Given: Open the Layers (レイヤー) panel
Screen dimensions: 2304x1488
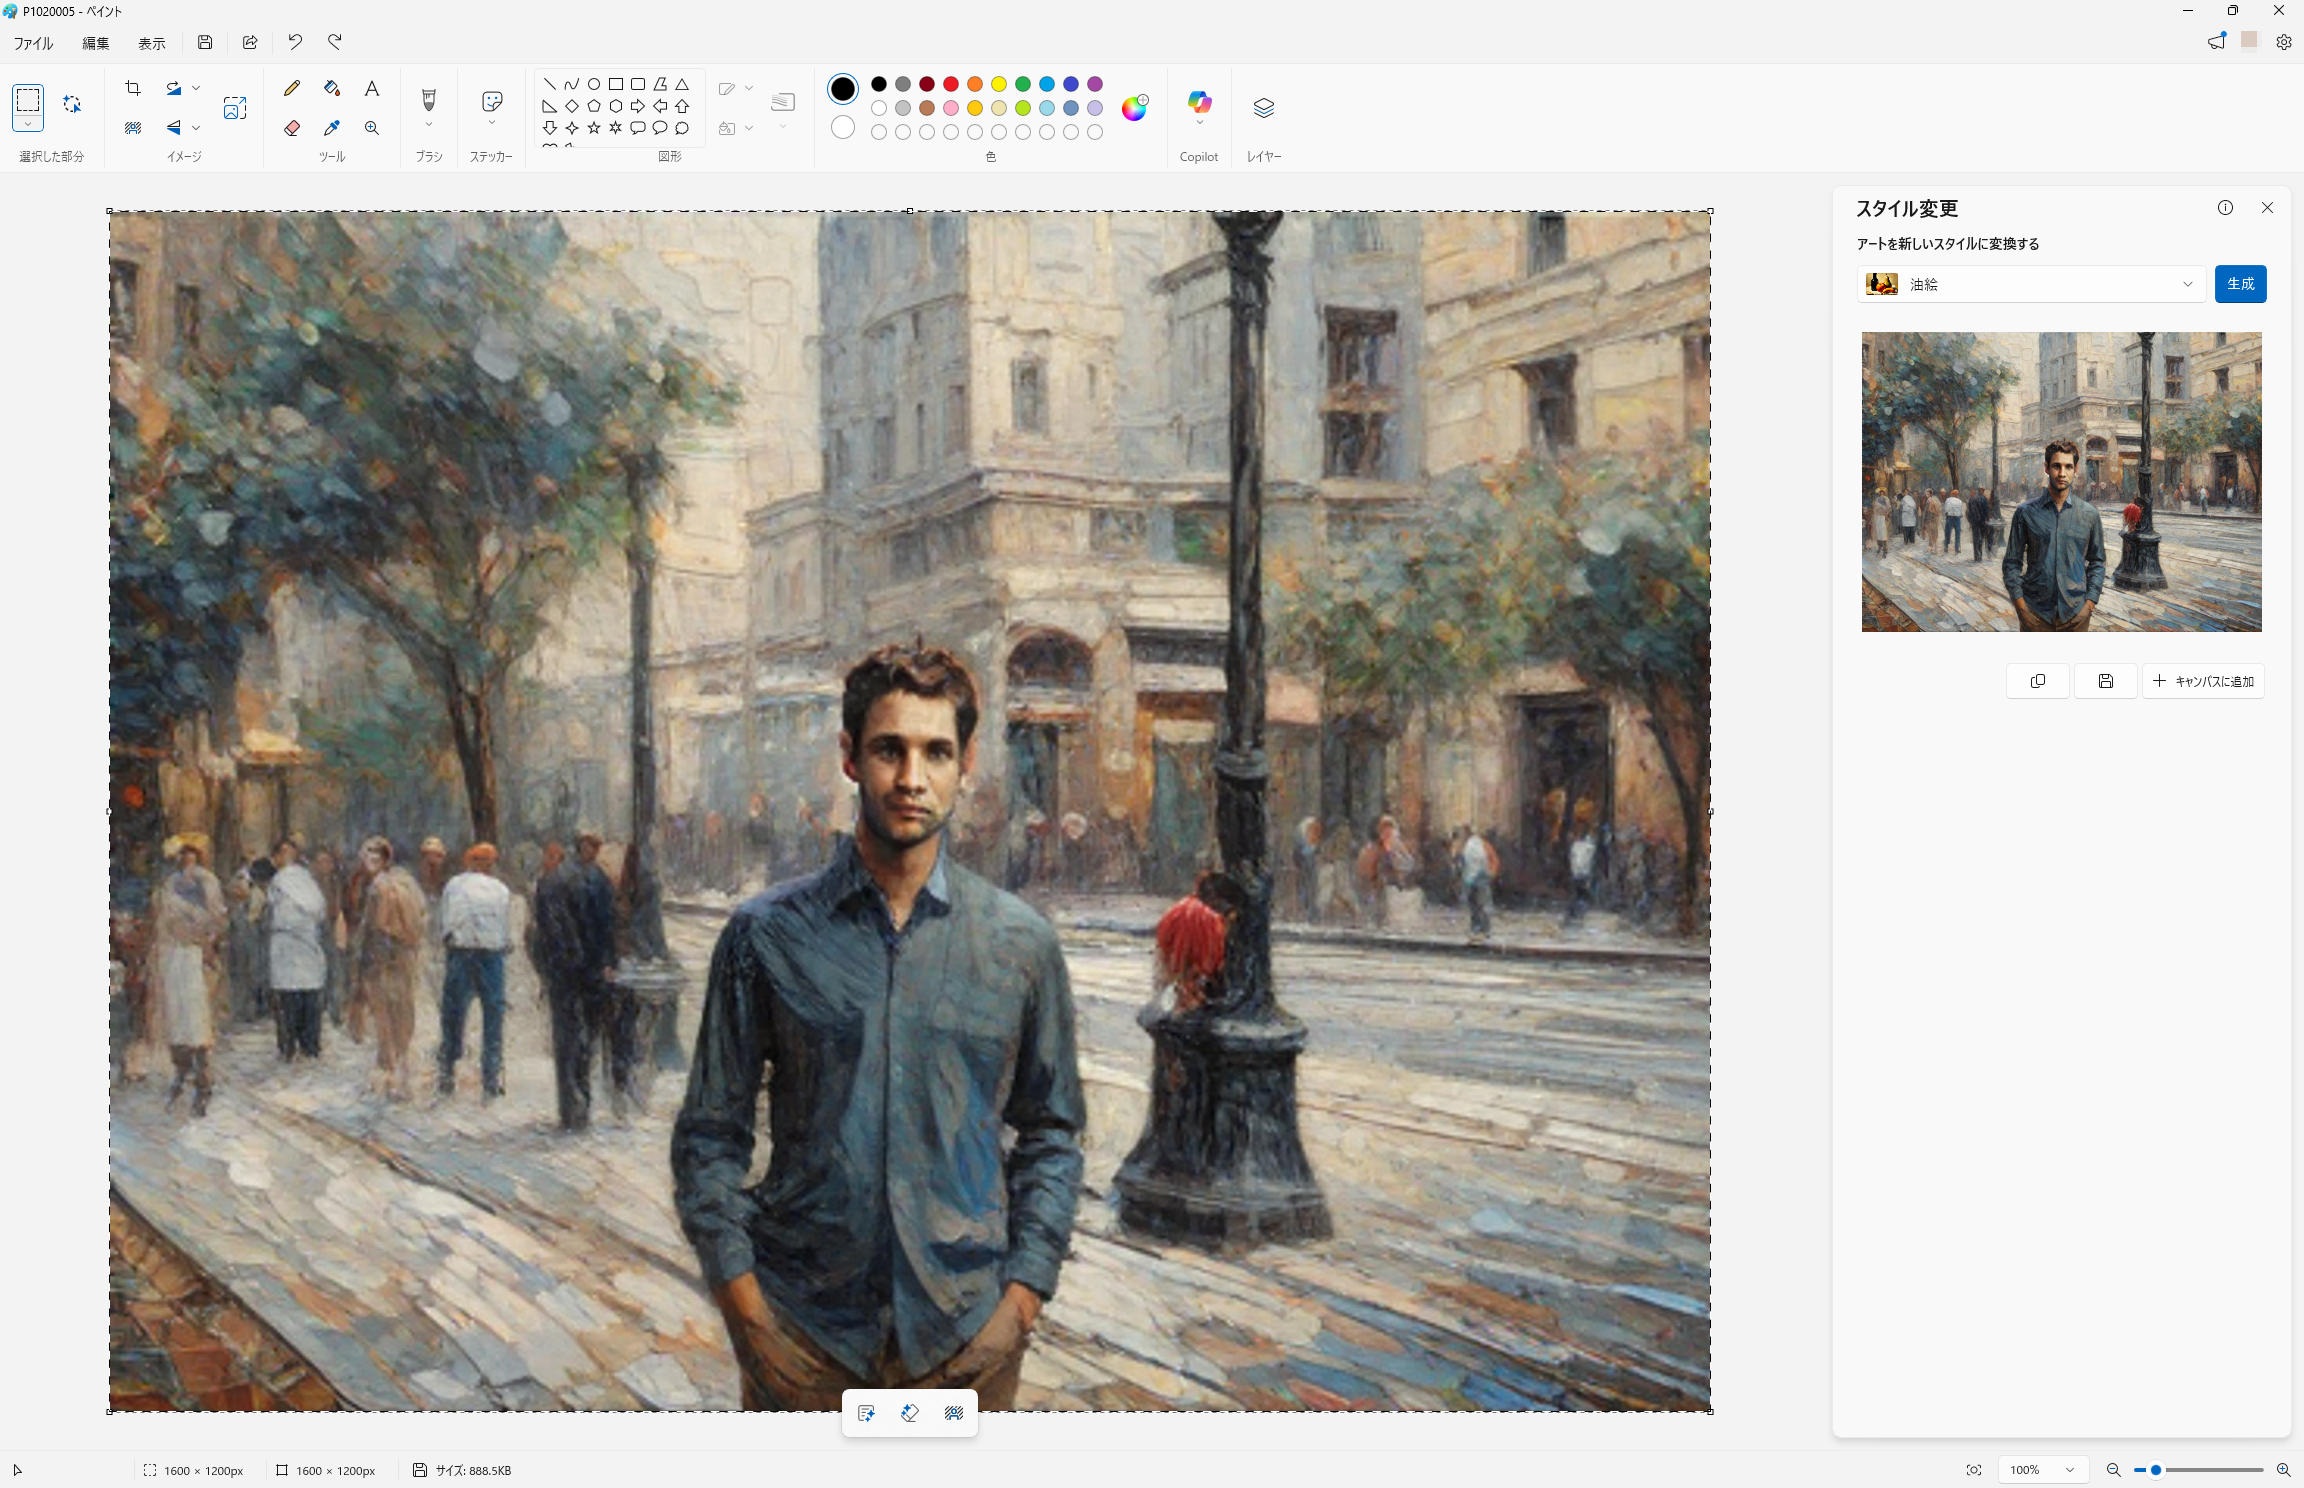Looking at the screenshot, I should coord(1263,108).
